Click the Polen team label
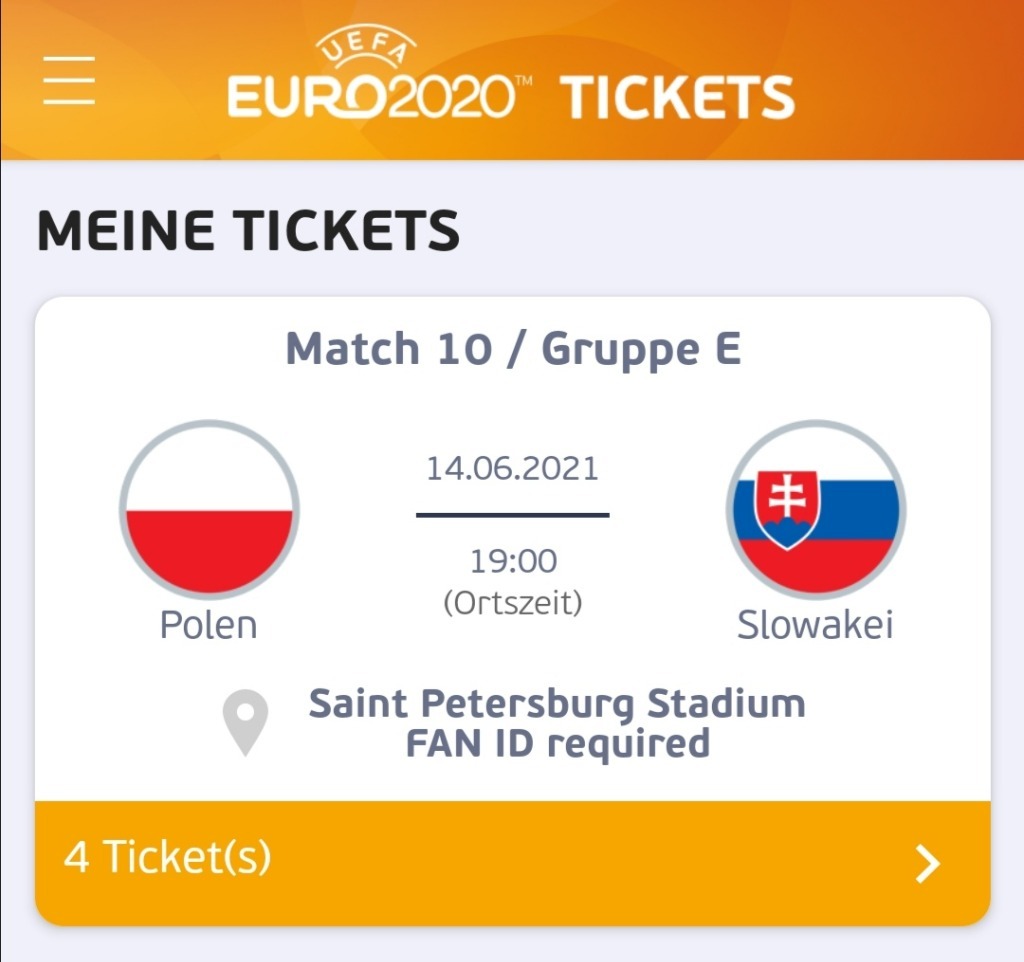Screen dimensions: 1024x962 (209, 625)
